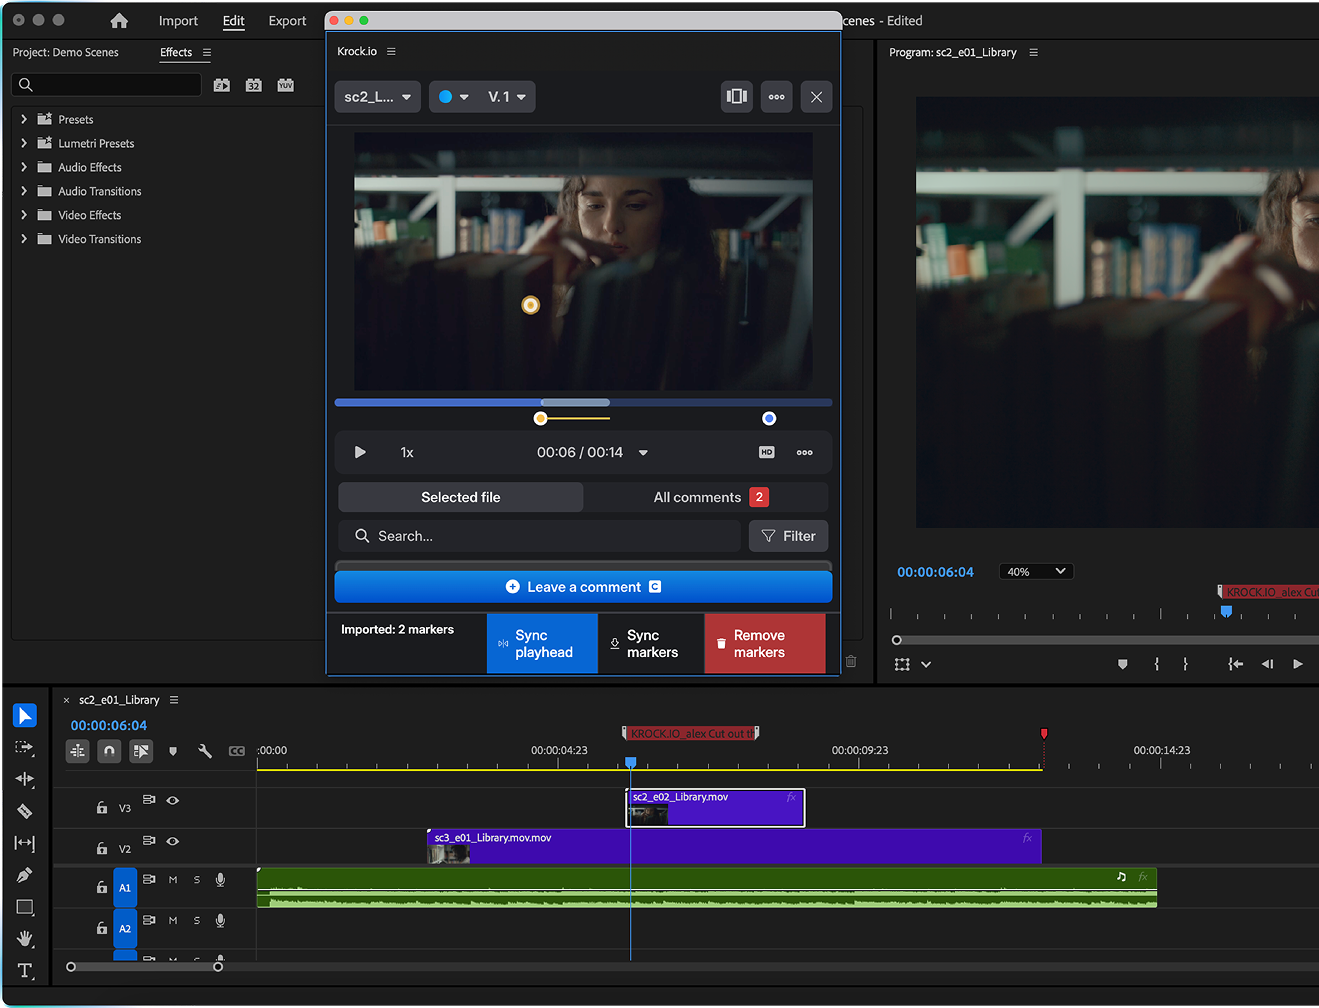Open the 40% zoom dropdown in Program monitor
The width and height of the screenshot is (1319, 1008).
[1036, 571]
